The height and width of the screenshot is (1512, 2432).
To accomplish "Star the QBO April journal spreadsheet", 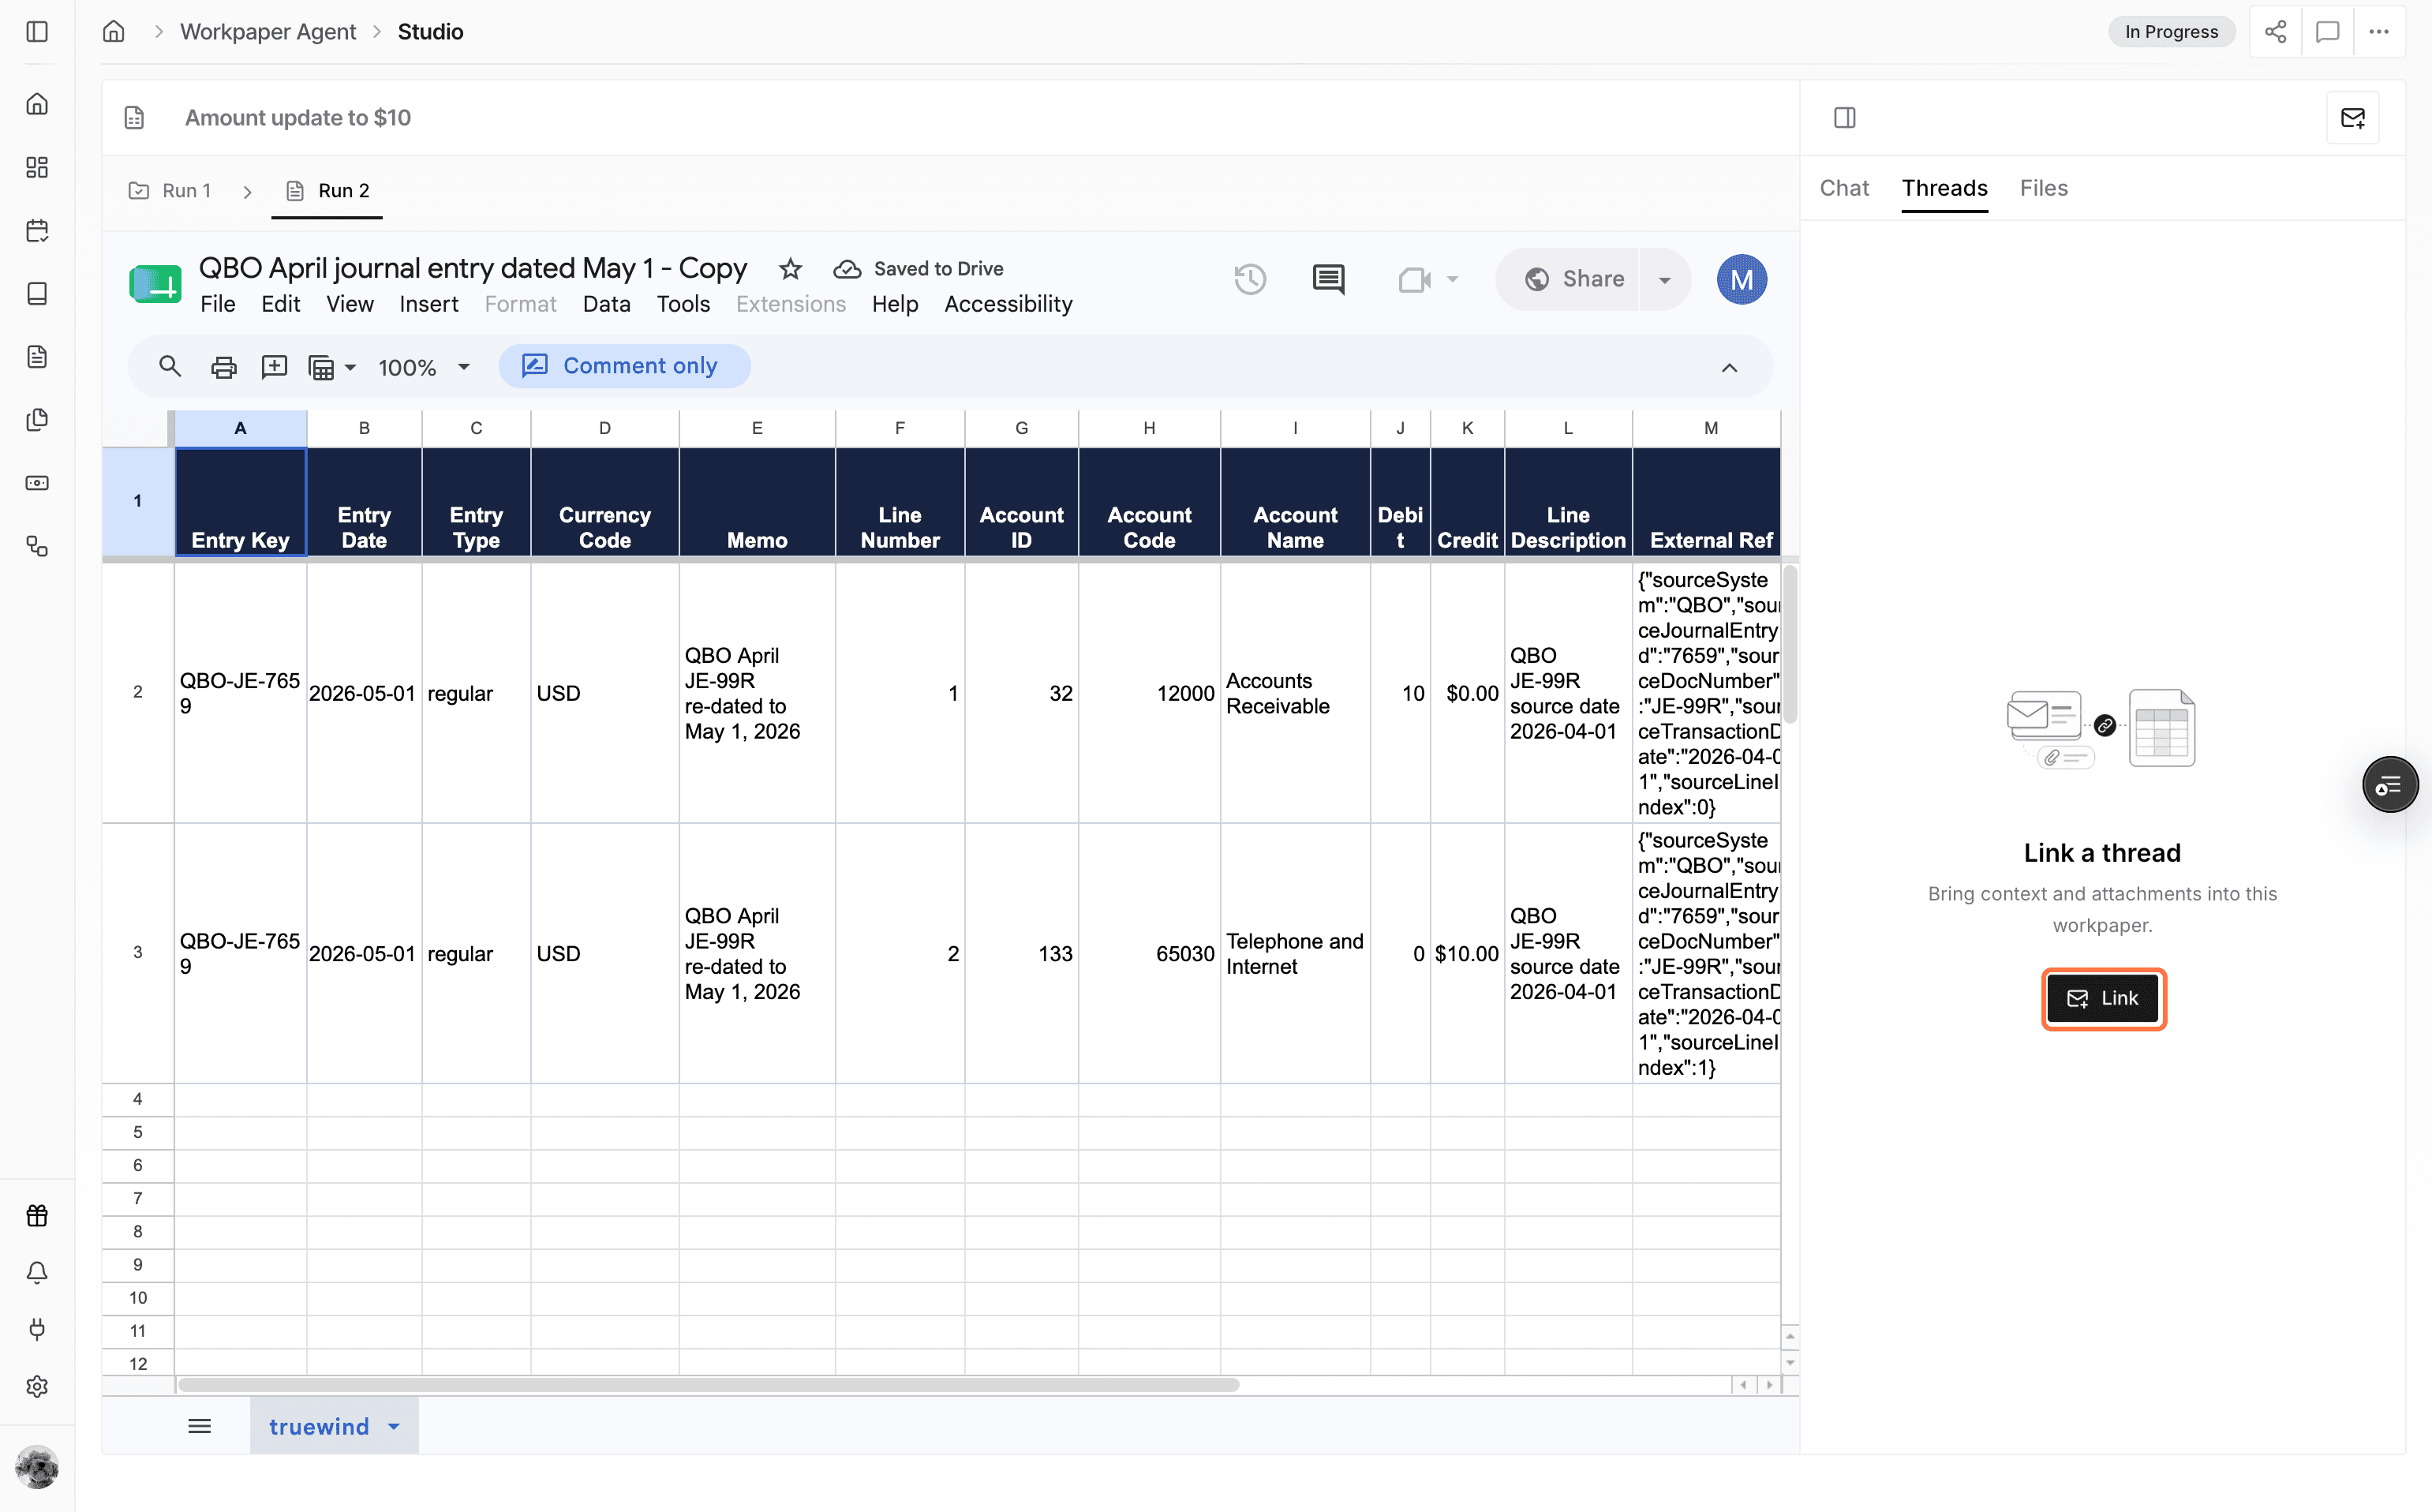I will 790,268.
